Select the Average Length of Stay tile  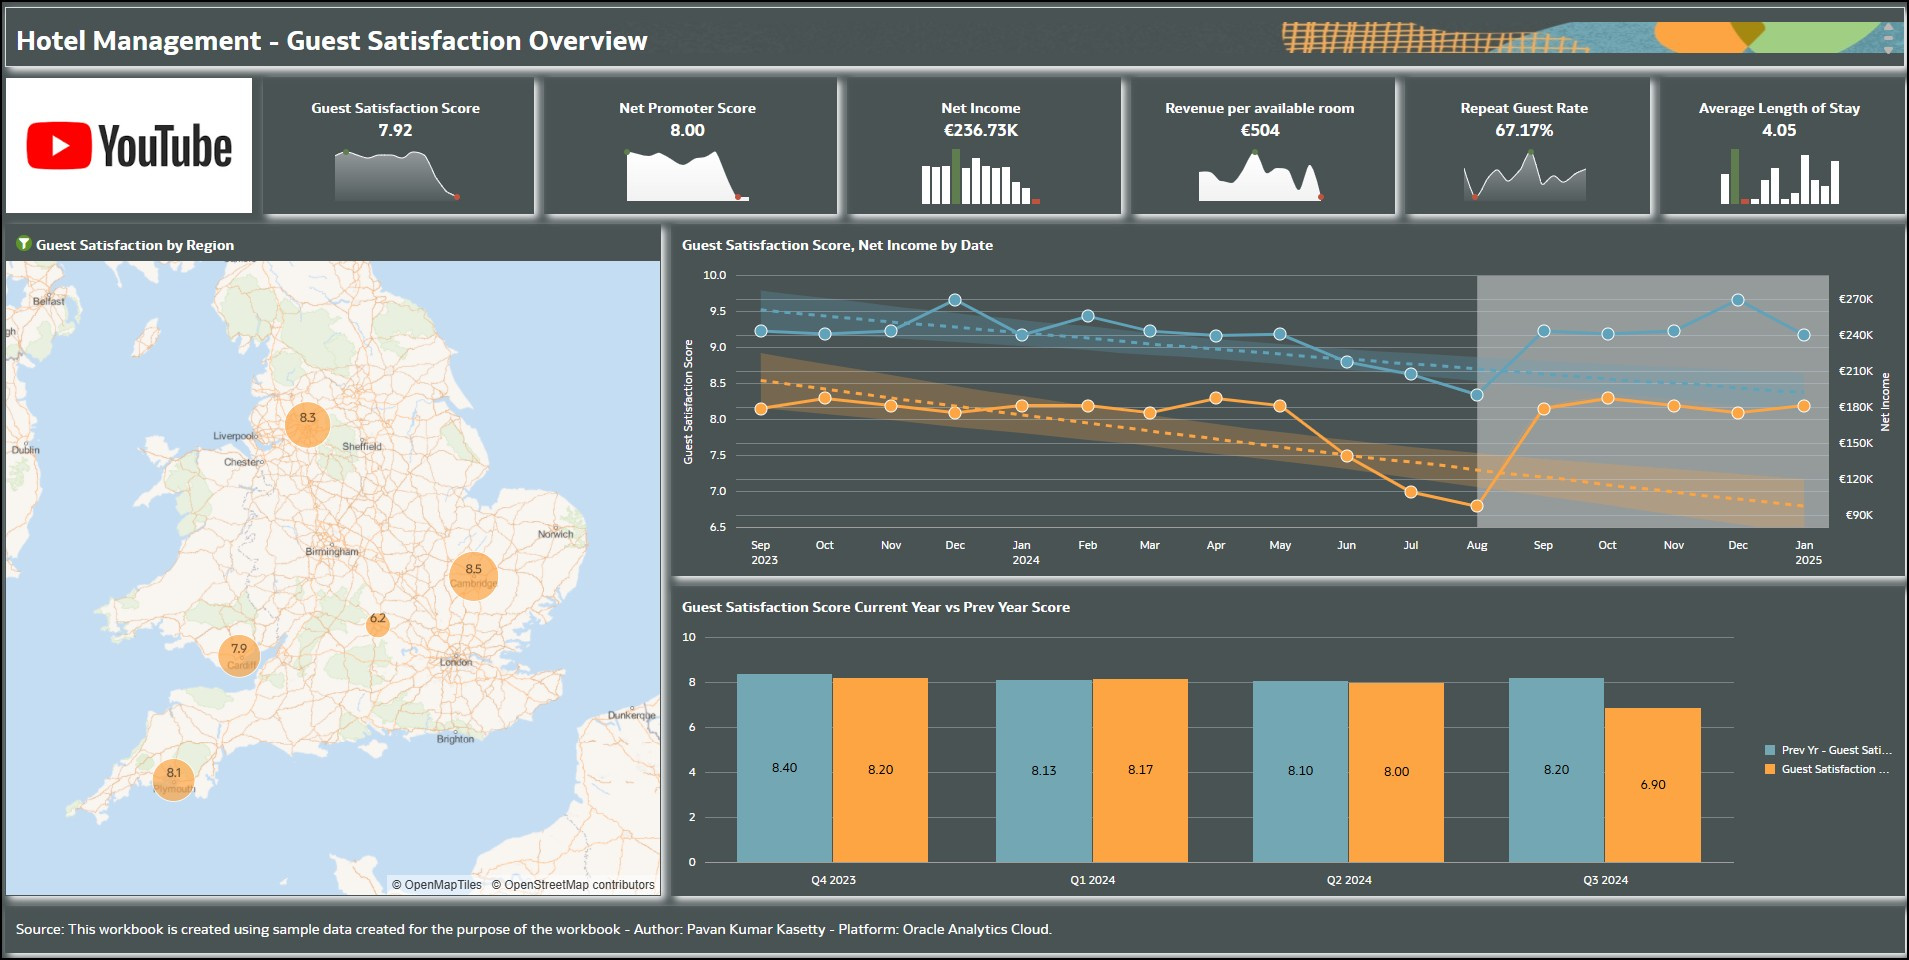click(x=1782, y=146)
